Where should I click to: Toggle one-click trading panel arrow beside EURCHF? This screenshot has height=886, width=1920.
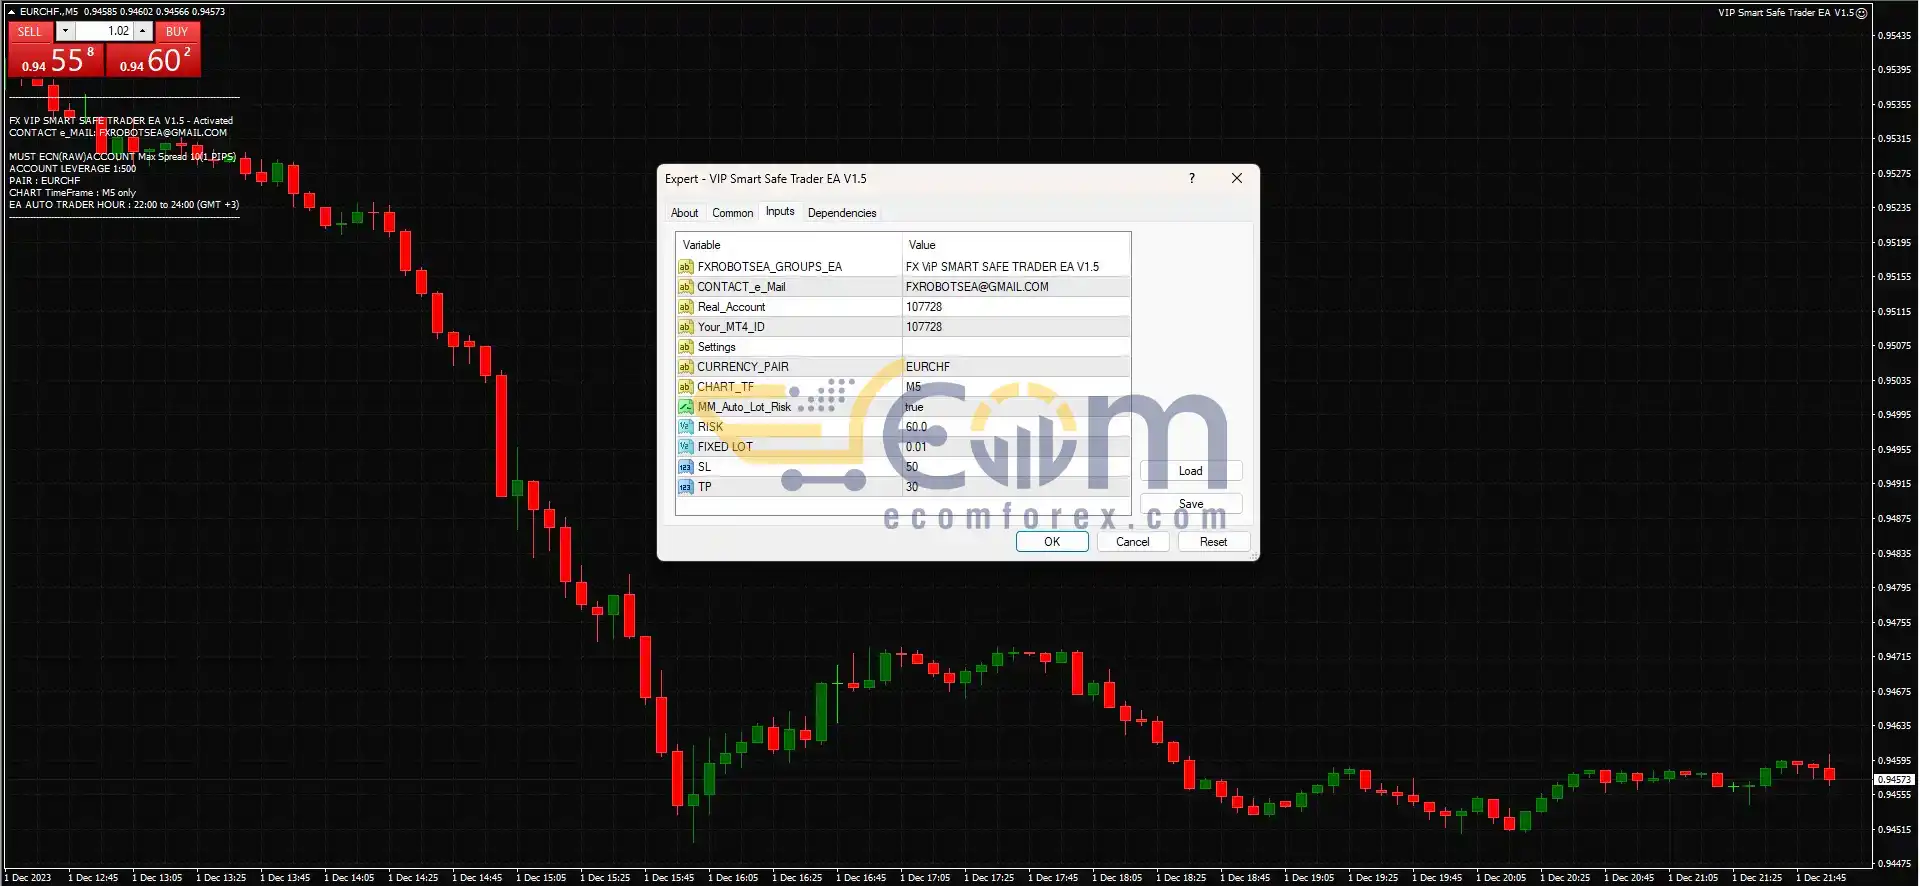11,12
